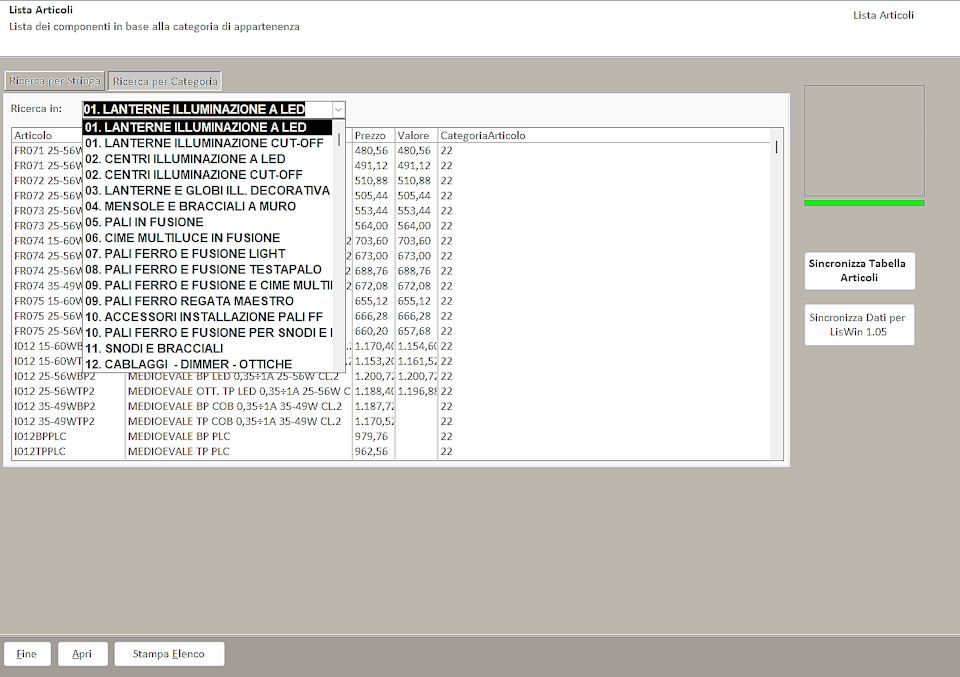Click the Articolo column header
This screenshot has height=677, width=960.
pyautogui.click(x=33, y=136)
